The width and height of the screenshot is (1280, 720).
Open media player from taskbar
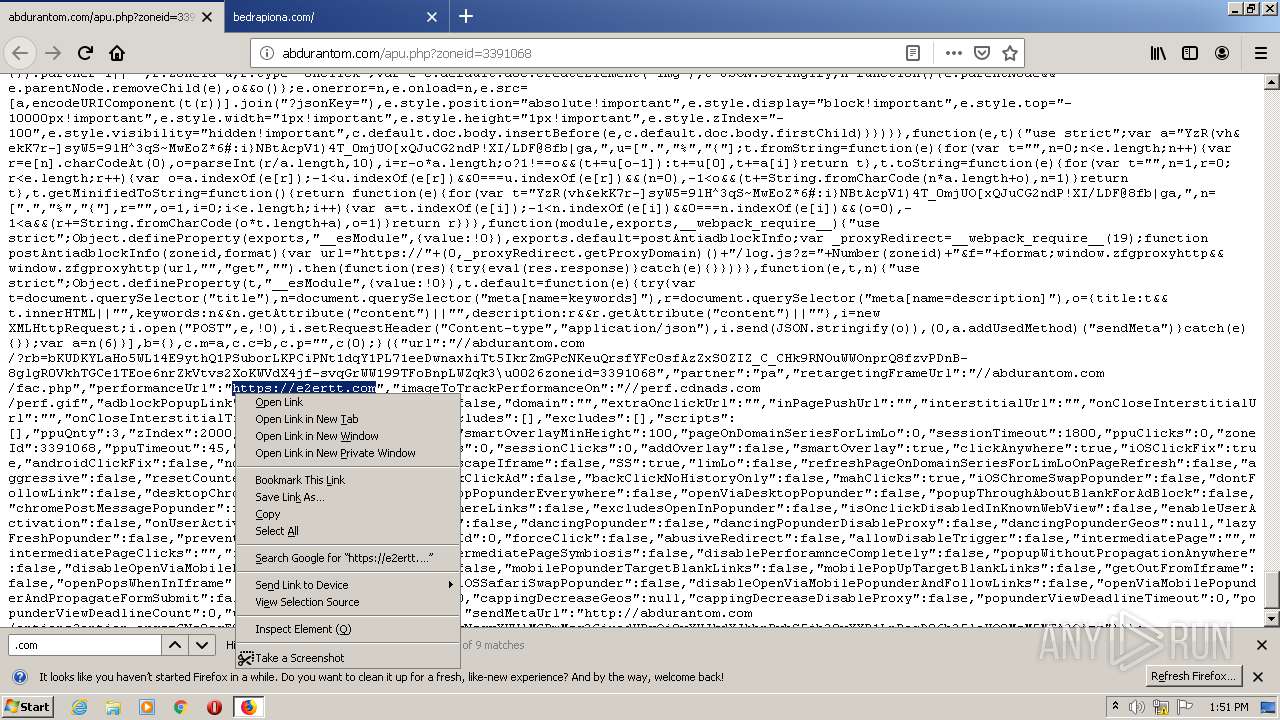click(147, 707)
